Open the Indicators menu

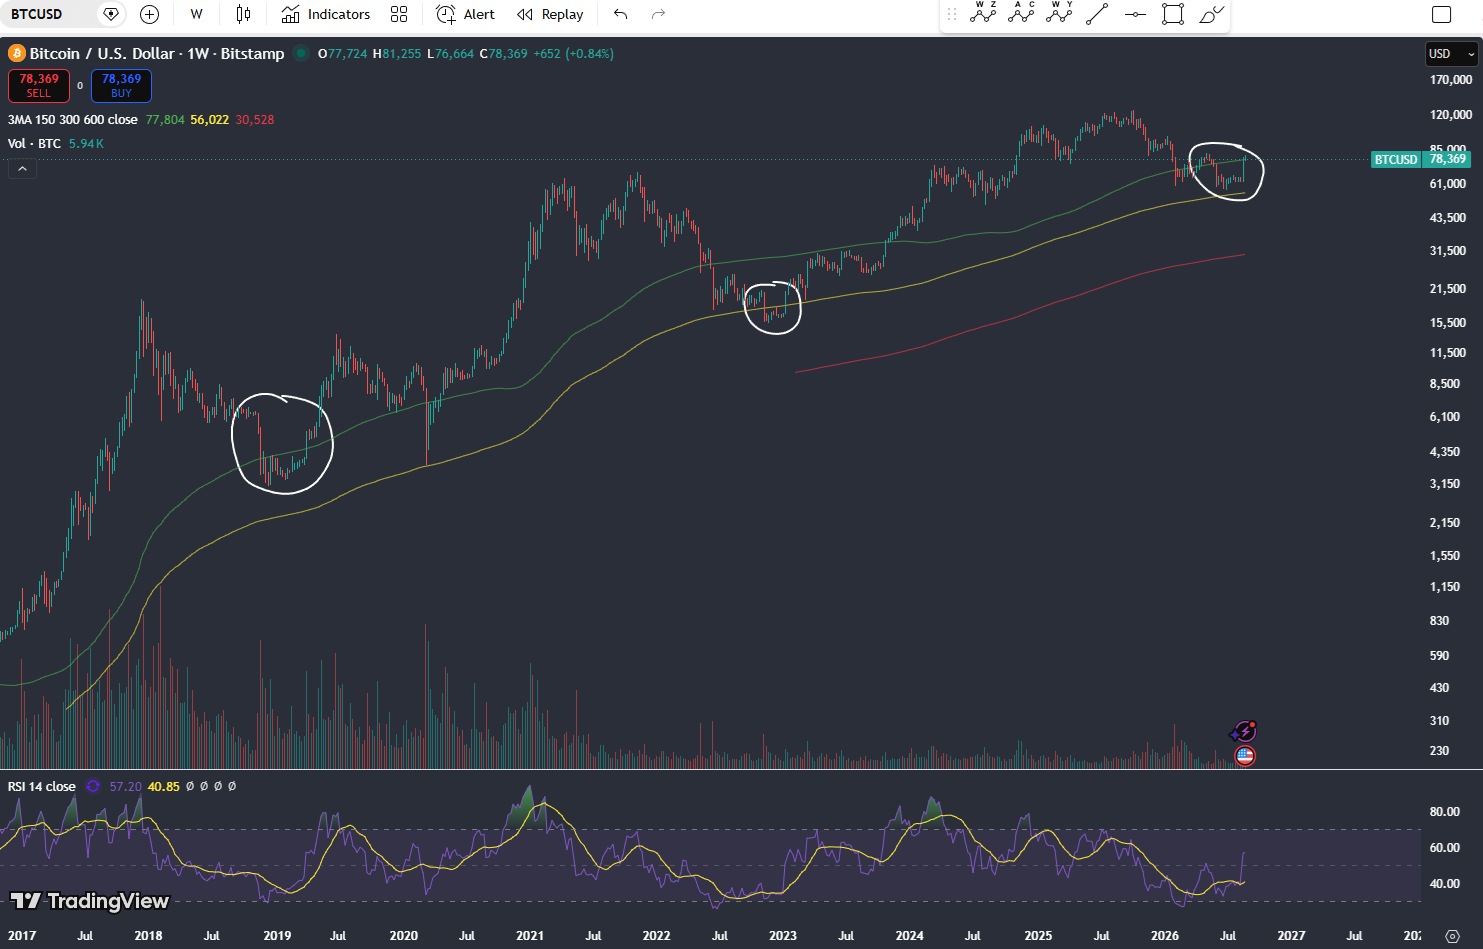pyautogui.click(x=326, y=14)
